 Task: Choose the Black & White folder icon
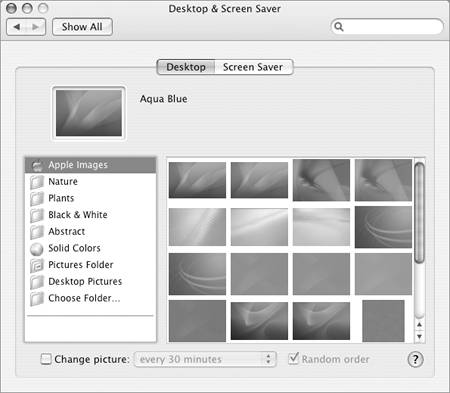tap(37, 215)
